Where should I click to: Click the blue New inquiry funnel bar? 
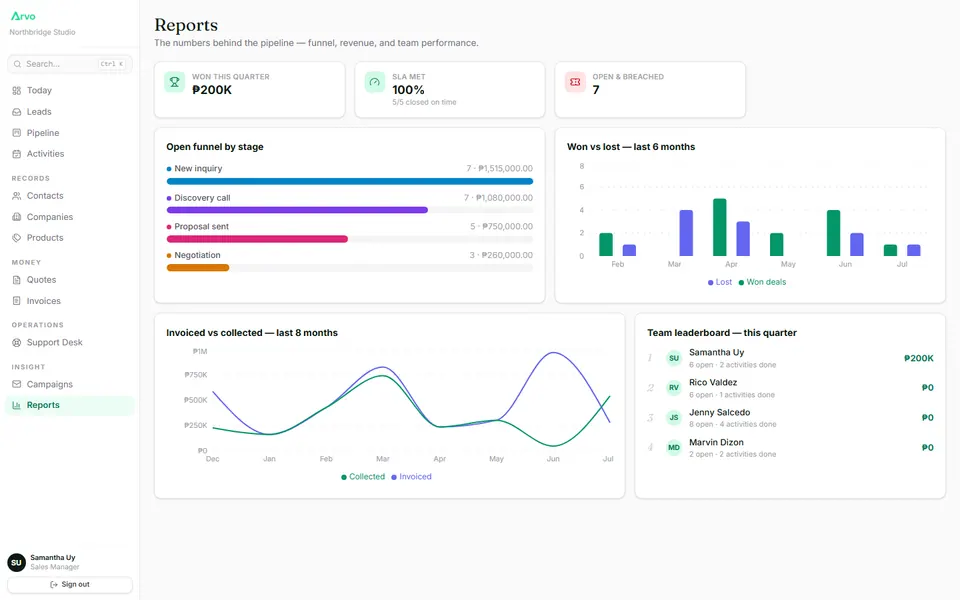350,181
